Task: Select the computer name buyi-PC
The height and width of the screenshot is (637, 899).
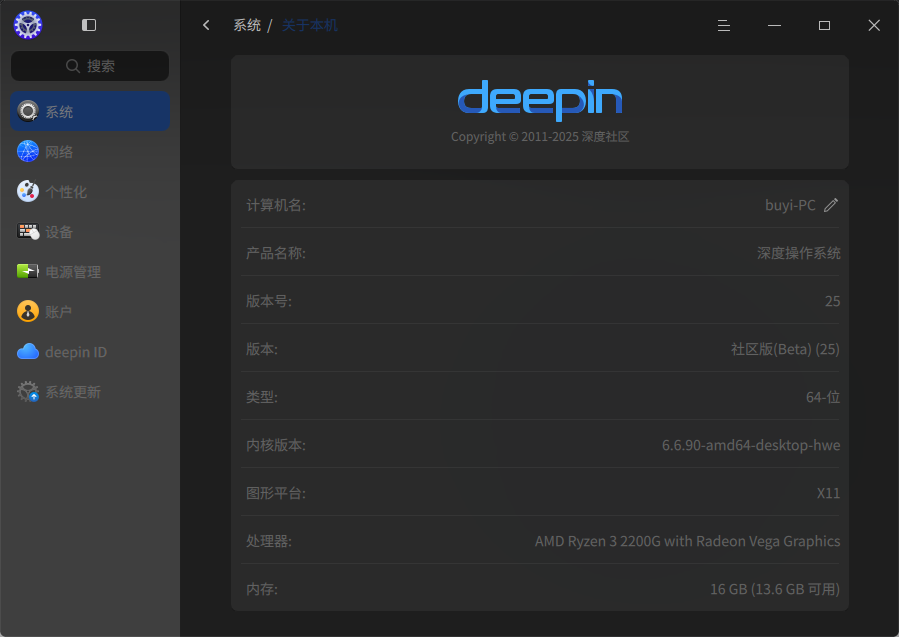Action: pyautogui.click(x=790, y=205)
